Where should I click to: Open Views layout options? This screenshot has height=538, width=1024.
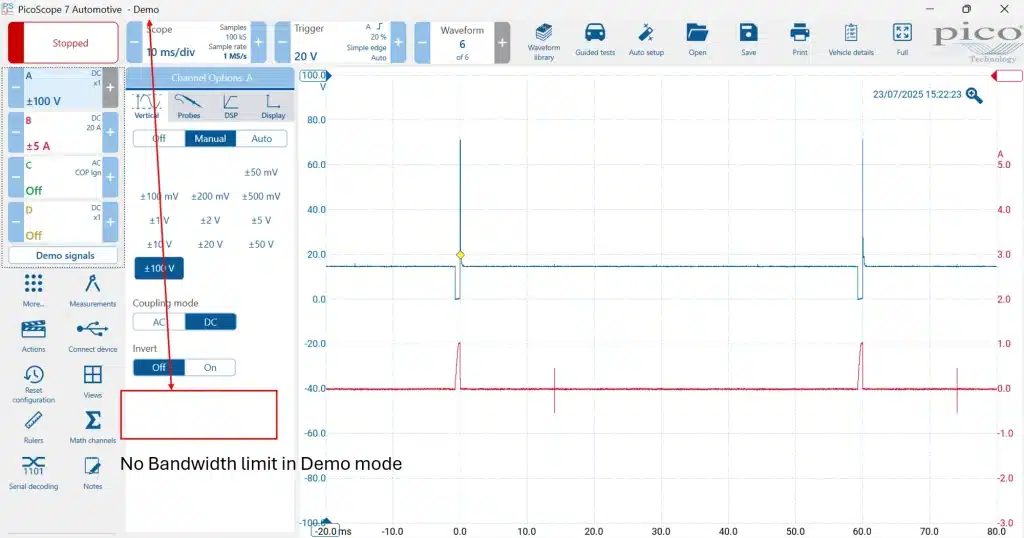pos(93,382)
